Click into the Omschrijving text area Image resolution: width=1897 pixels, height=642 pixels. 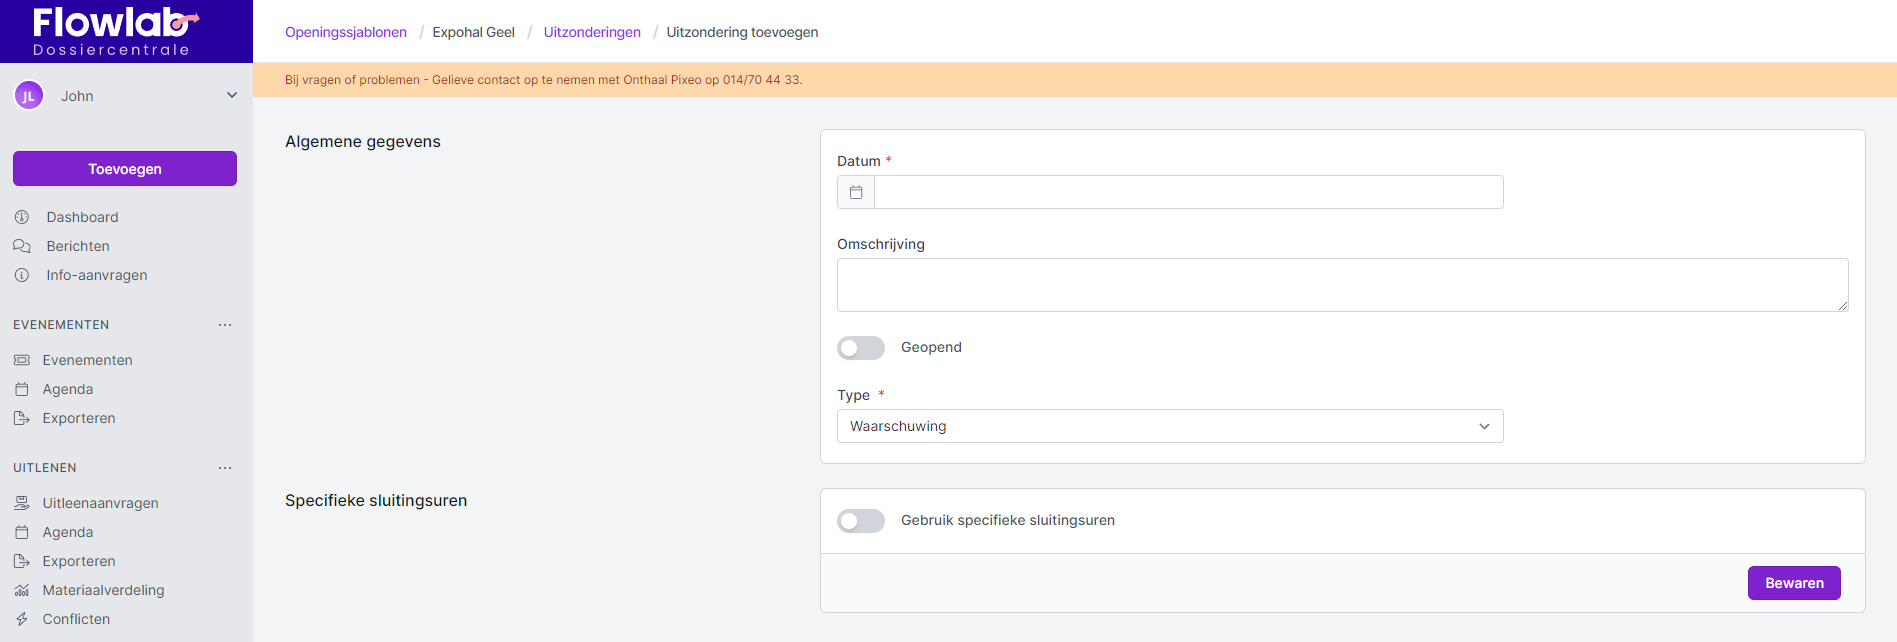[1342, 285]
